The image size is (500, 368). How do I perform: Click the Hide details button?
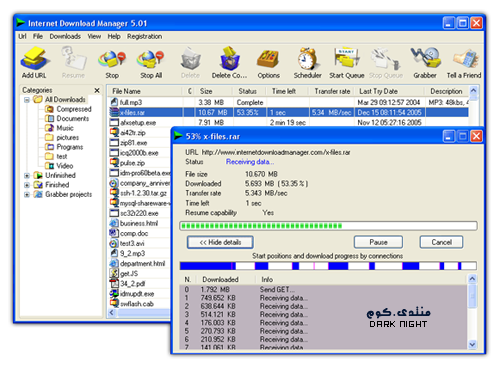point(220,242)
